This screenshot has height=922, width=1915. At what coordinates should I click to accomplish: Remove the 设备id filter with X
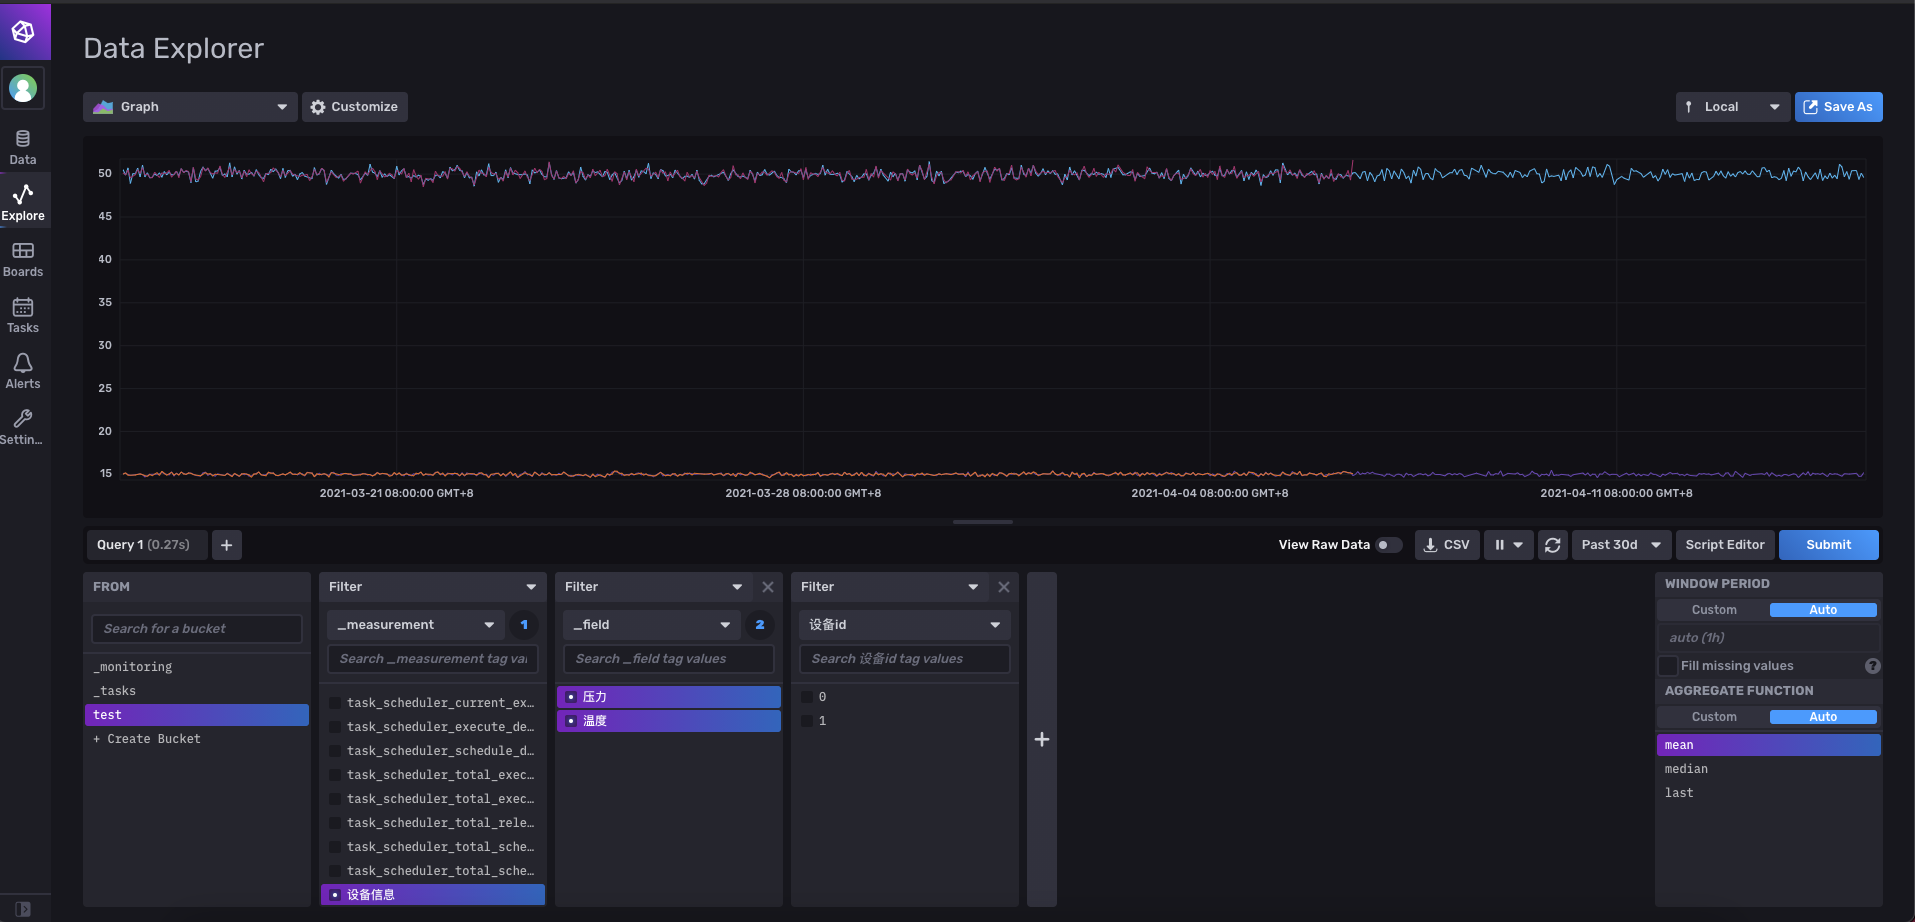[1004, 587]
